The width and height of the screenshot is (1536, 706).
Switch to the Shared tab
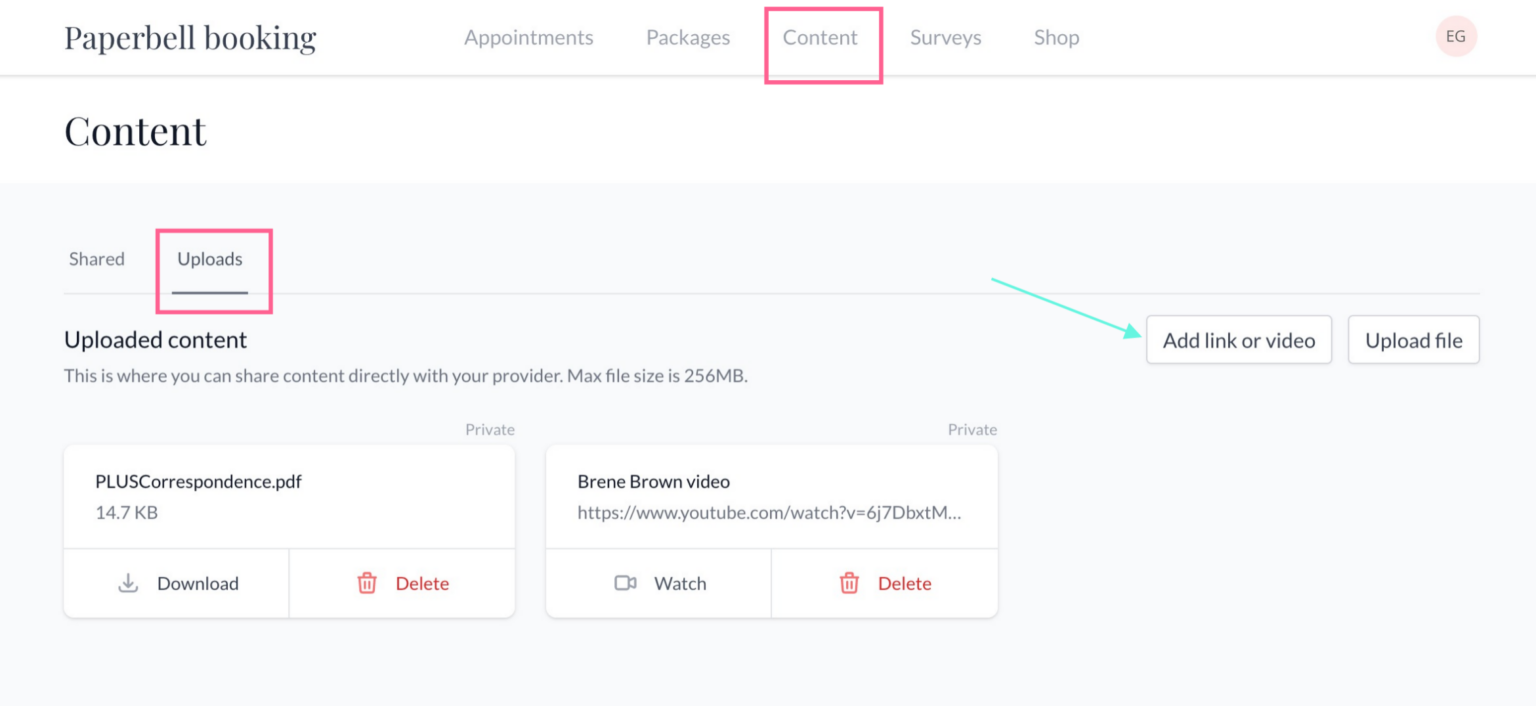pyautogui.click(x=96, y=258)
